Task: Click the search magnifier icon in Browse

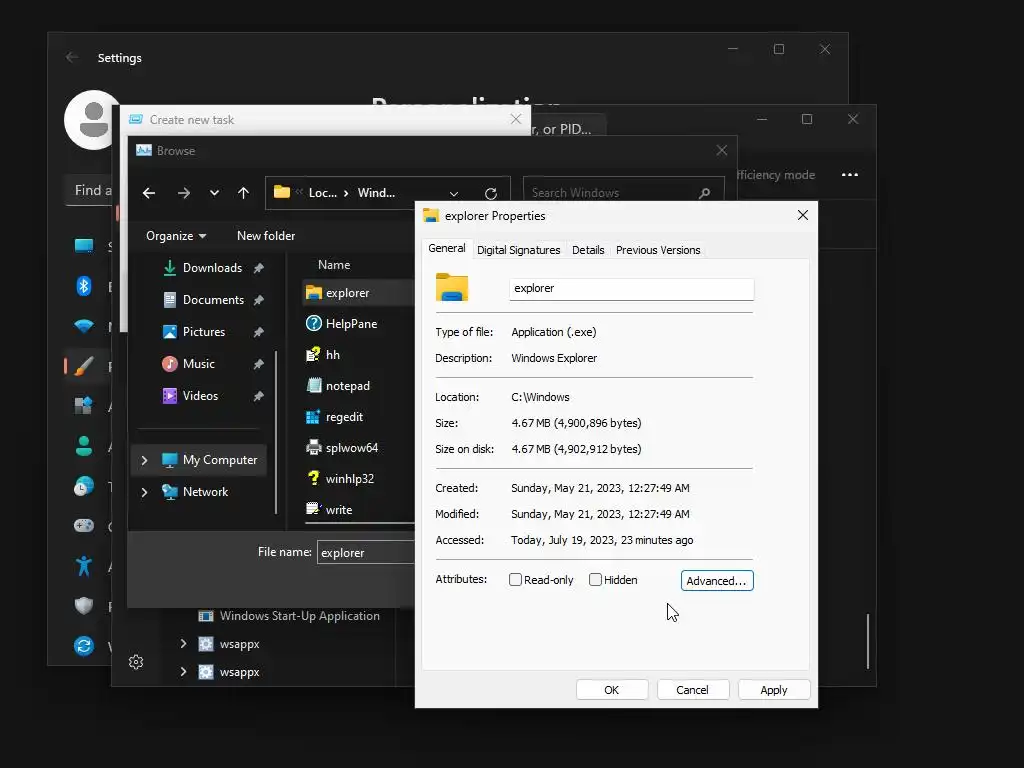Action: coord(704,193)
